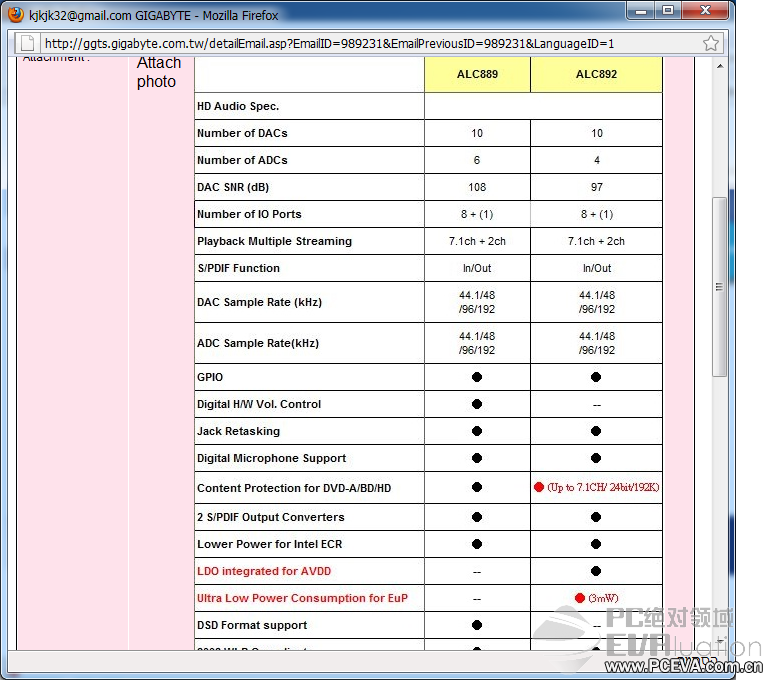The height and width of the screenshot is (680, 768).
Task: Click the ALC892 column header
Action: coord(596,74)
